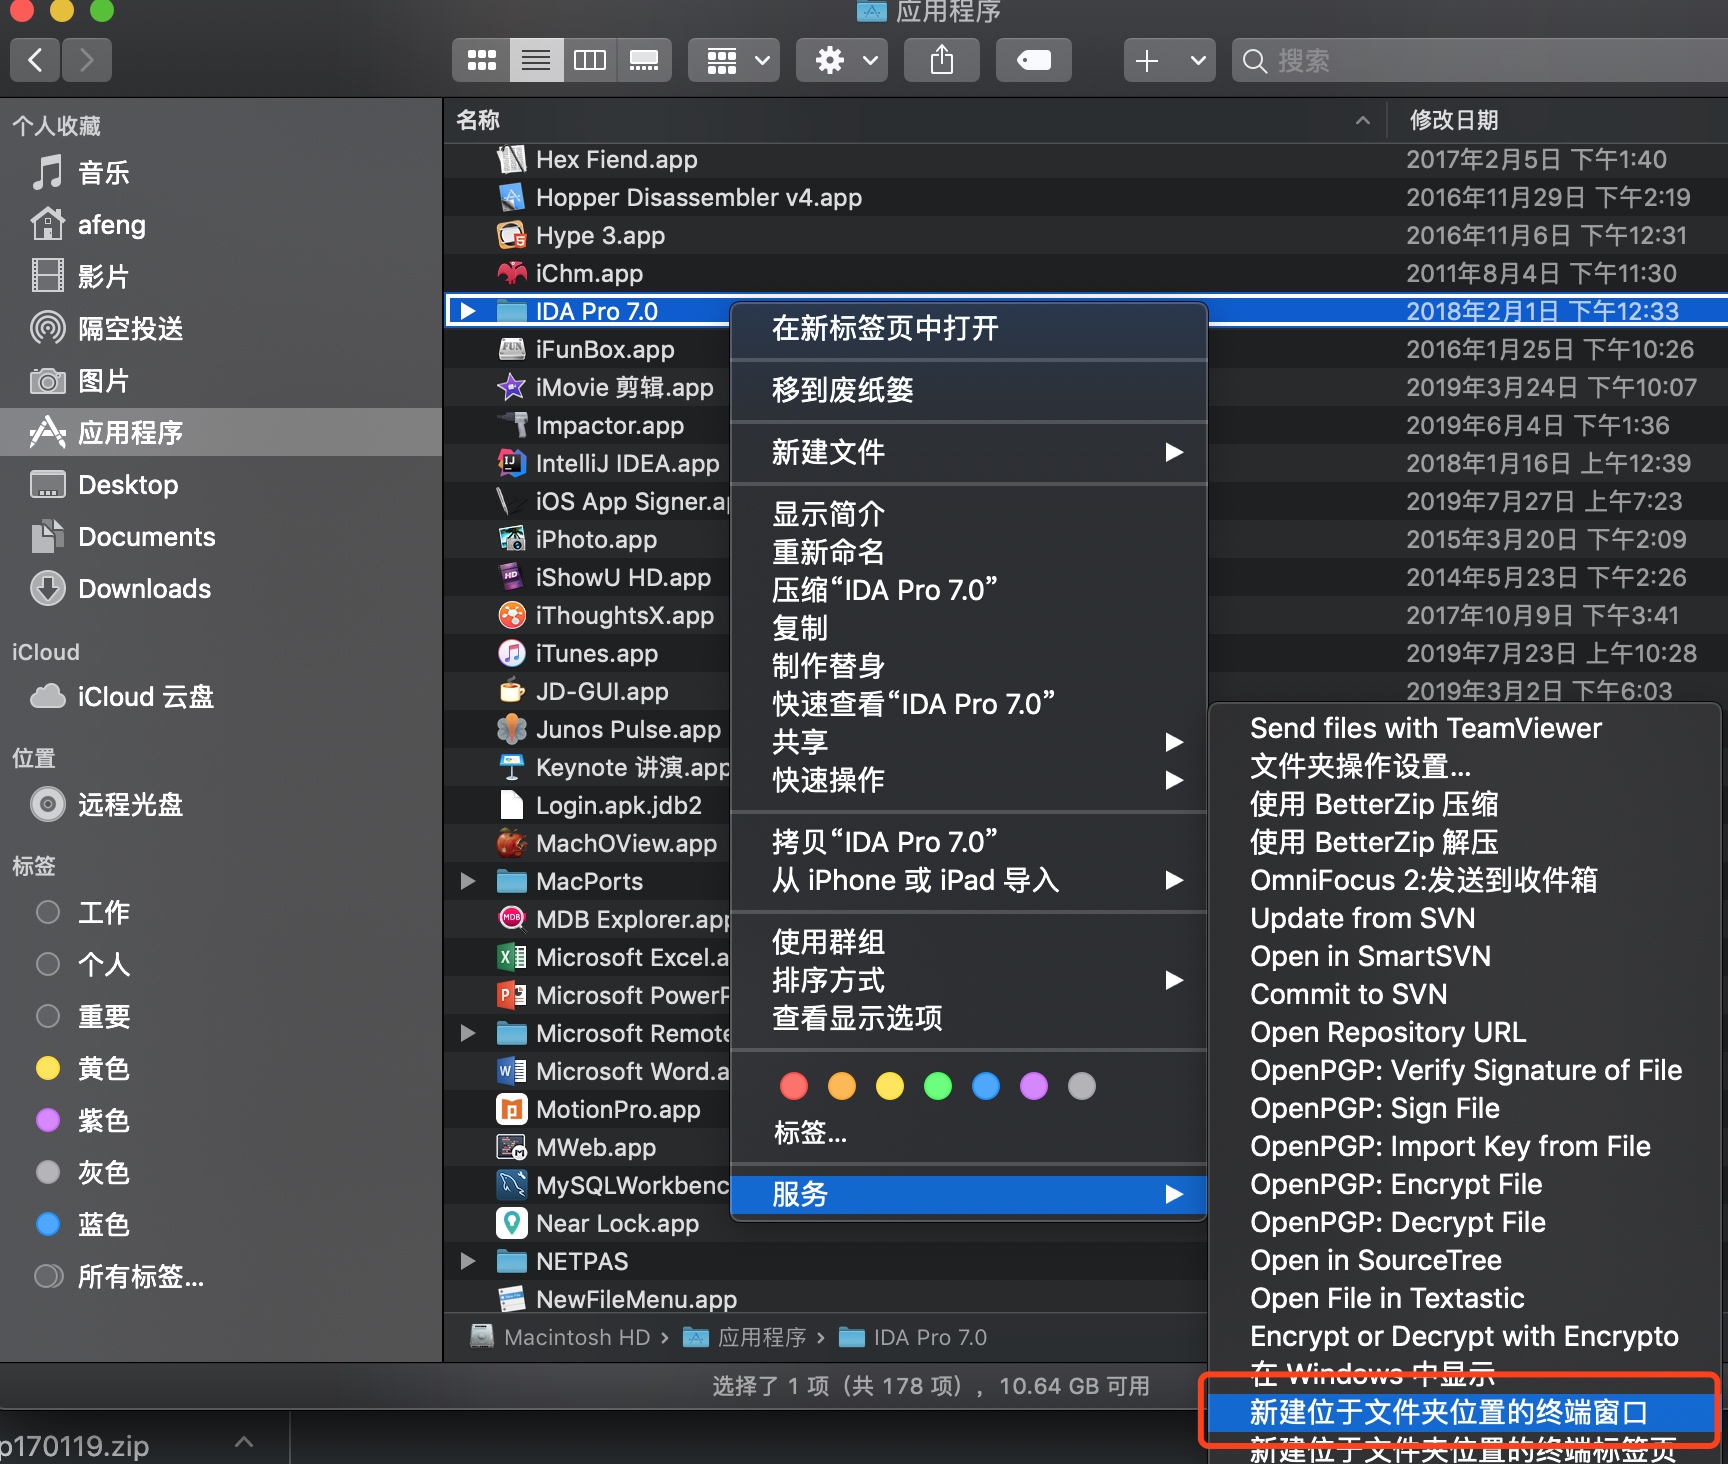Select Hopper Disassembler v4.app

(1085, 197)
